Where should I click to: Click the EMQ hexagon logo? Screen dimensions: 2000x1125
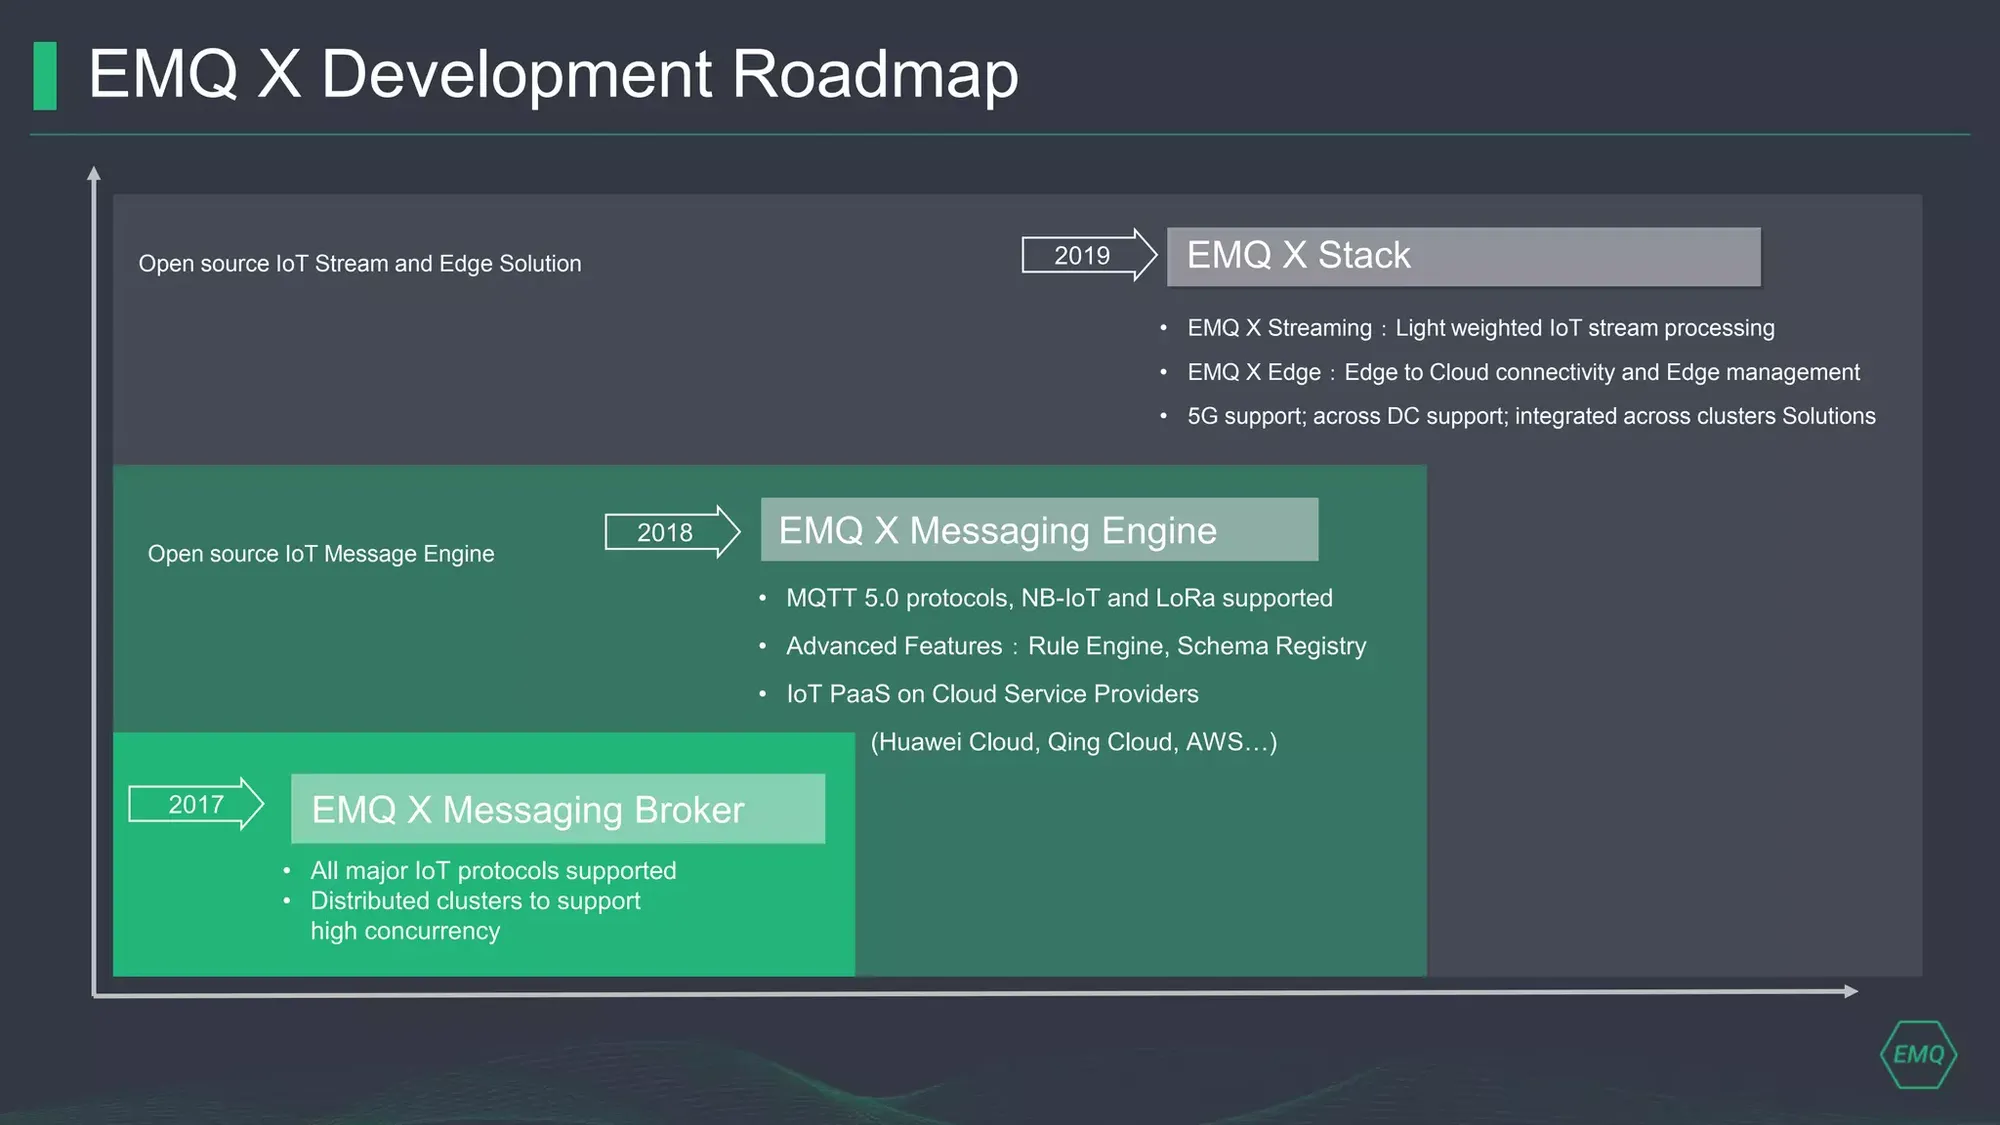1918,1054
